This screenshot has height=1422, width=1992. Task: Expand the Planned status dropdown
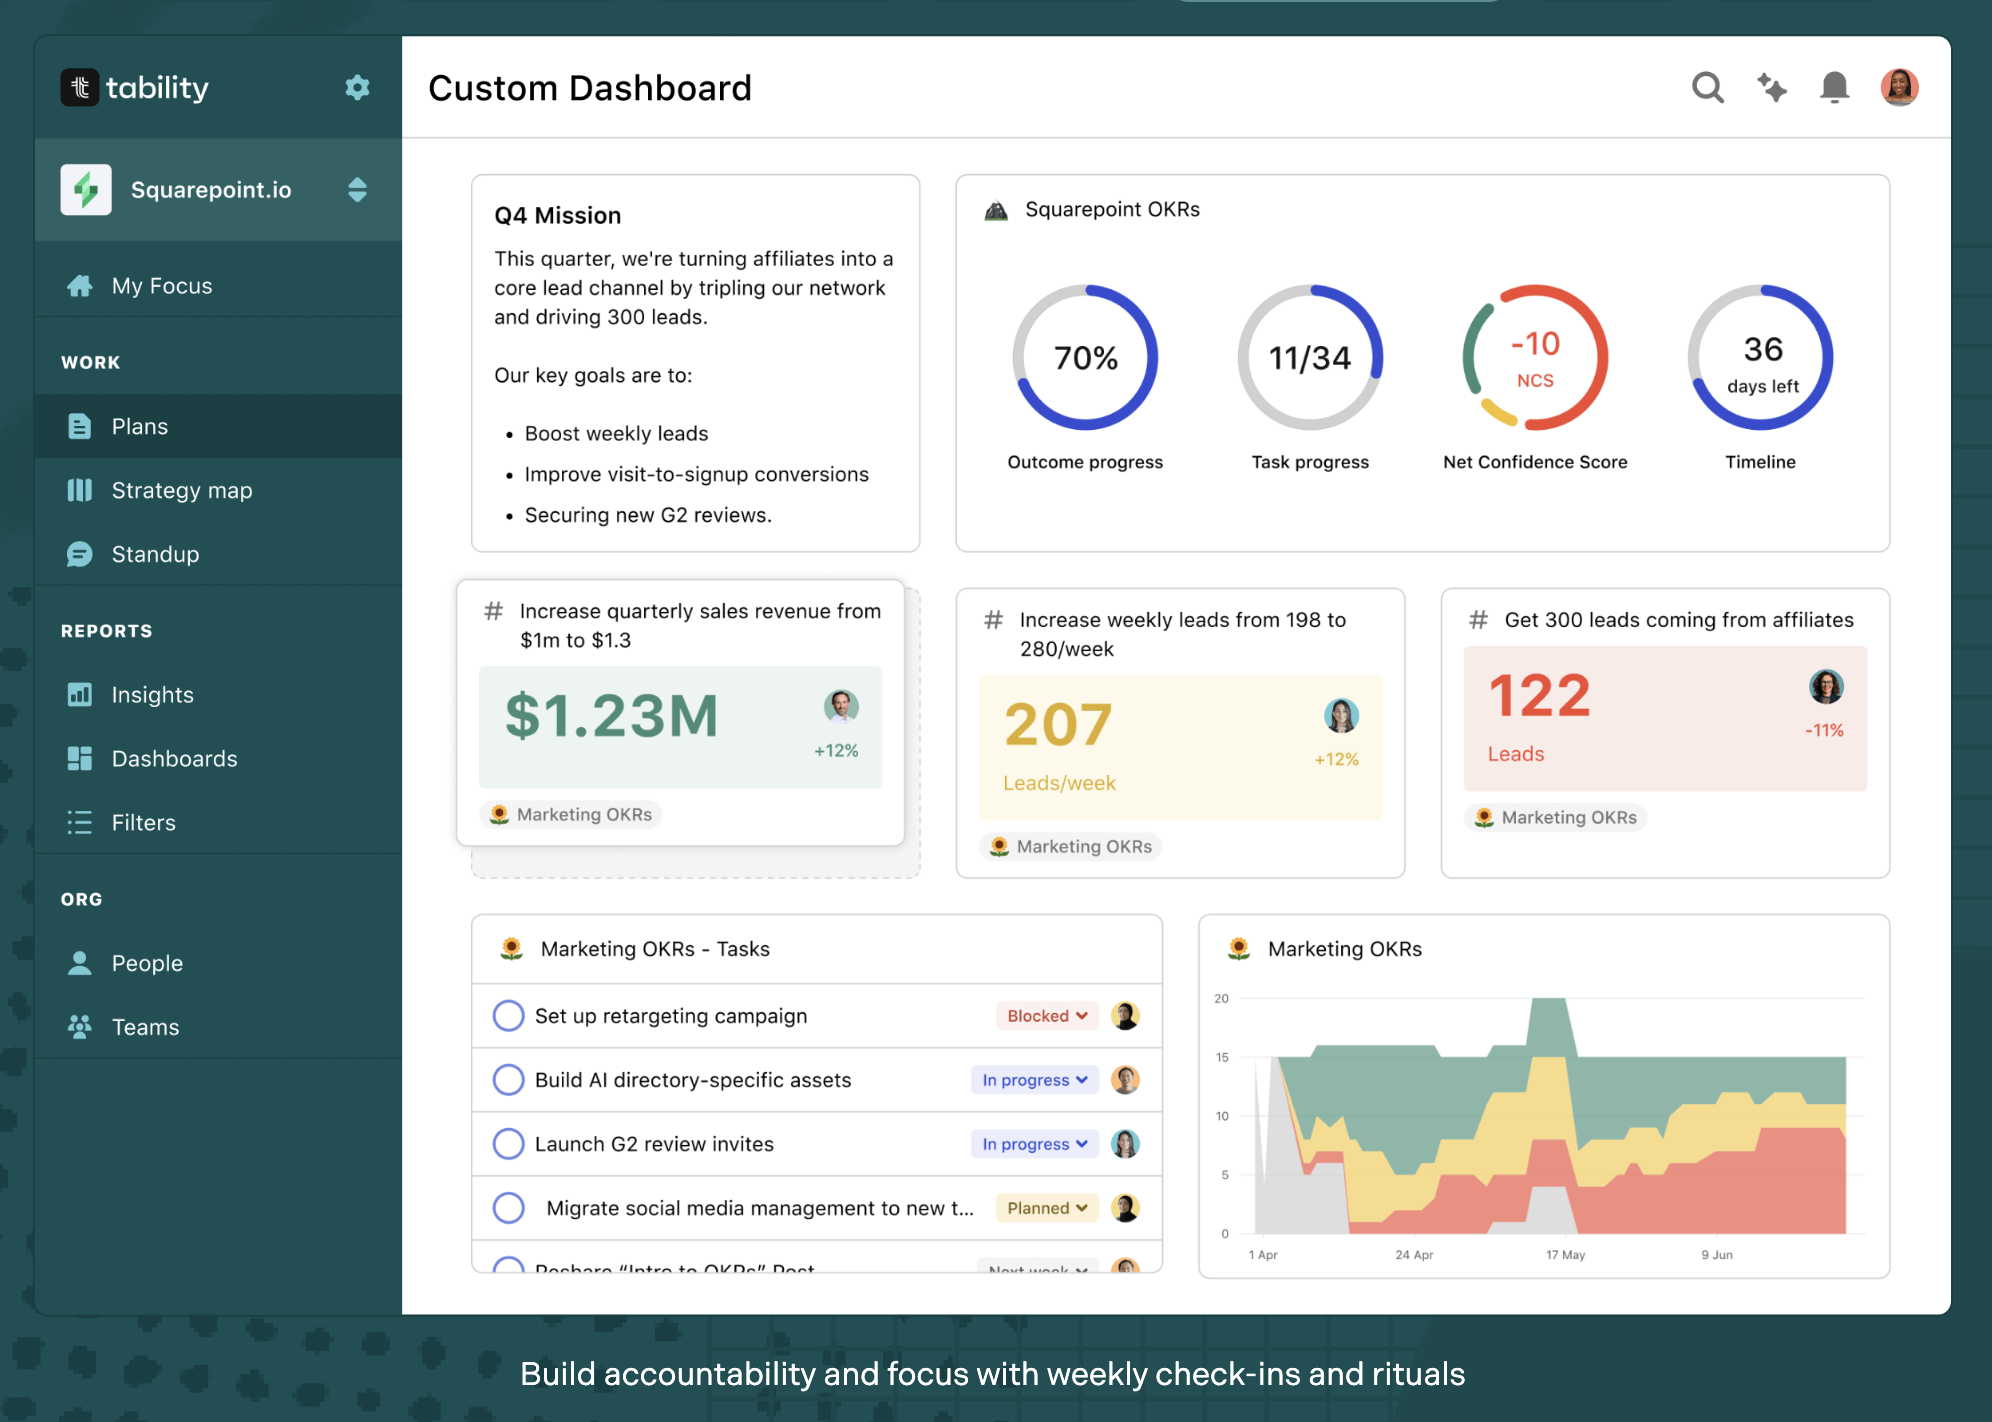click(x=1046, y=1208)
